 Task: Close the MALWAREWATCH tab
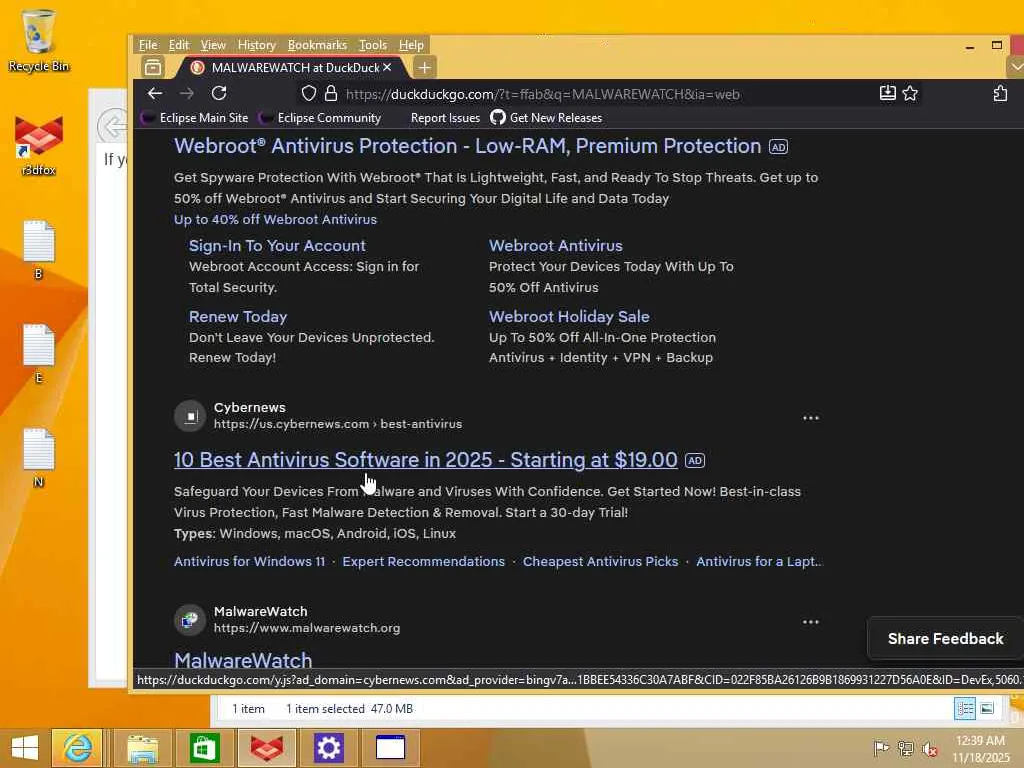[387, 67]
